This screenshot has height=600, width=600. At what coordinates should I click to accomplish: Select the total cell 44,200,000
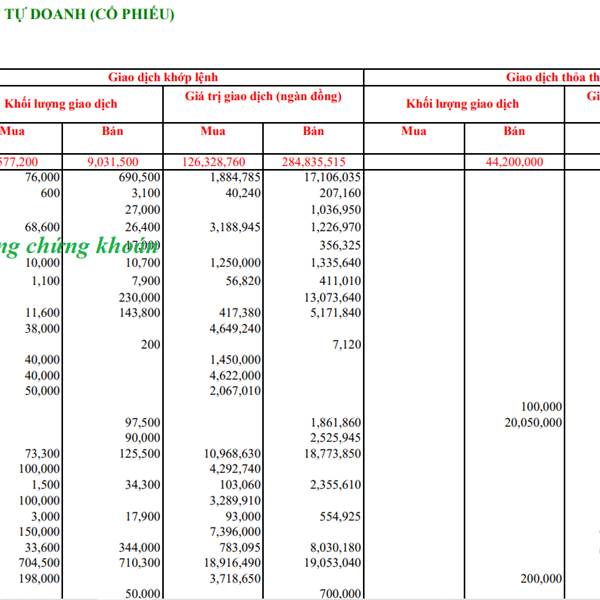pos(514,162)
